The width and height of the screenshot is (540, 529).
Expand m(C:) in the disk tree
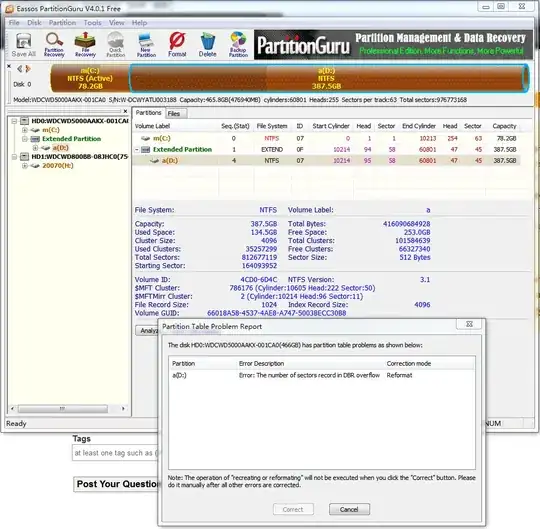point(24,130)
